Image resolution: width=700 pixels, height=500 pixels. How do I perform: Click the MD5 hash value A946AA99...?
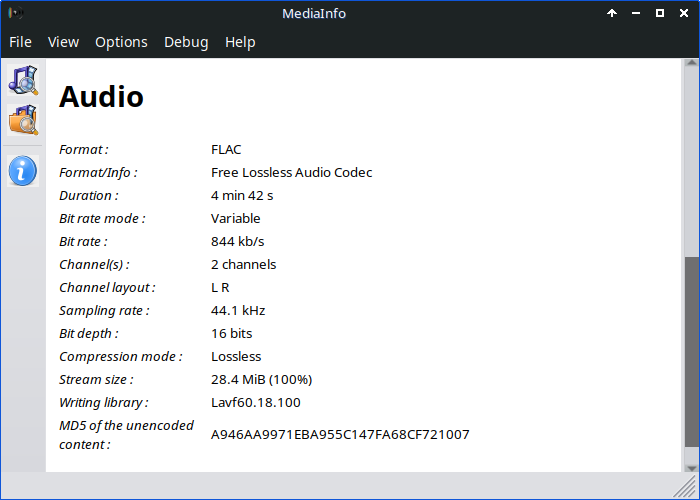point(340,434)
